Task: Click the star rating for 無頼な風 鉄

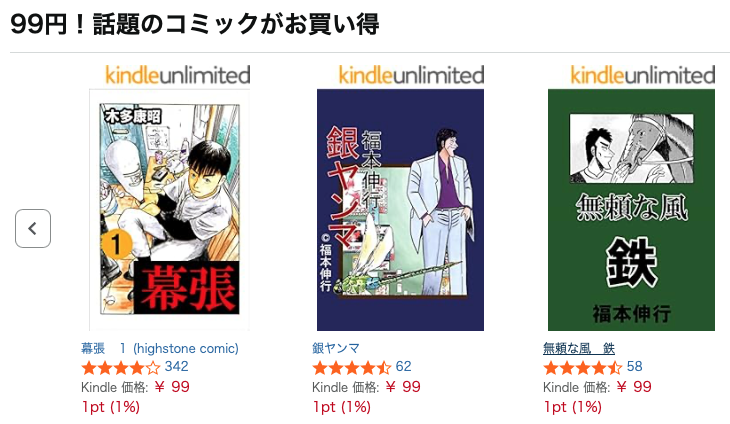Action: point(582,368)
